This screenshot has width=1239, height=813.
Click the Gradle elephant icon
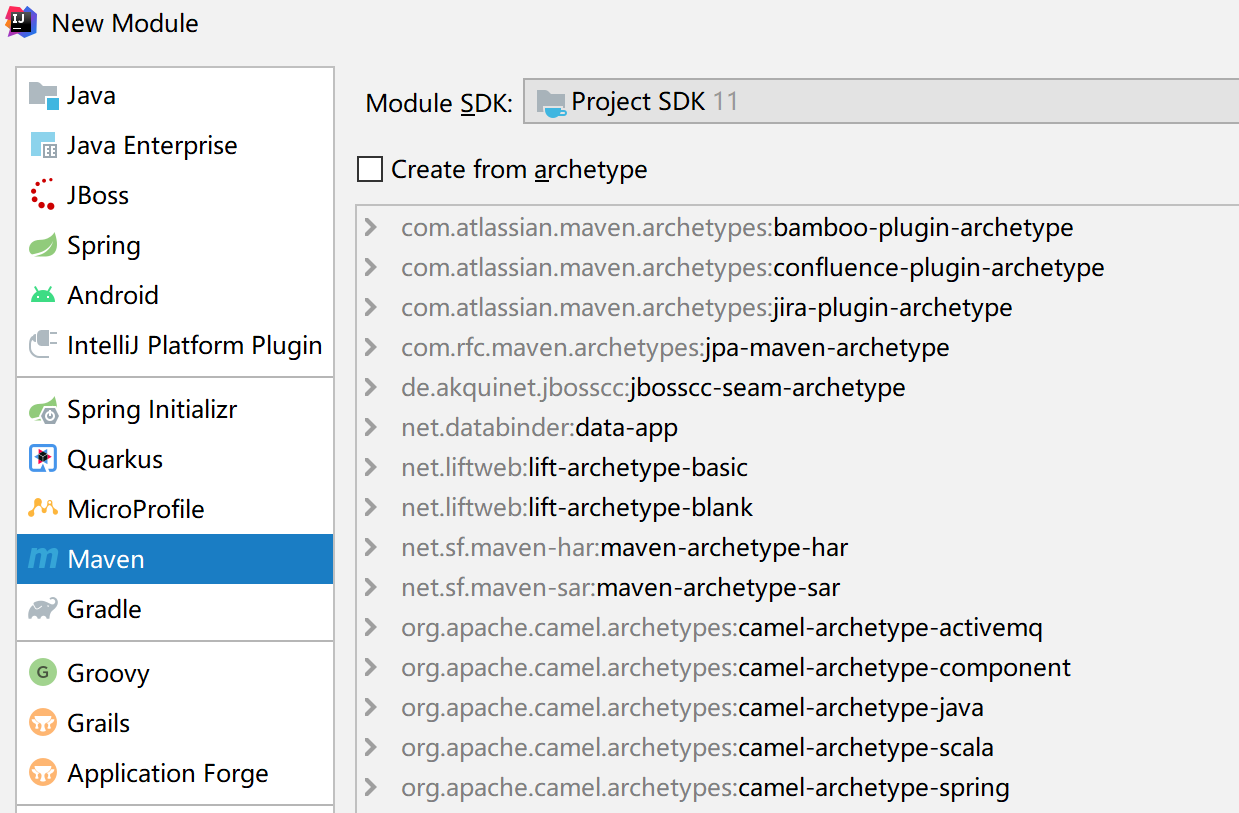43,610
